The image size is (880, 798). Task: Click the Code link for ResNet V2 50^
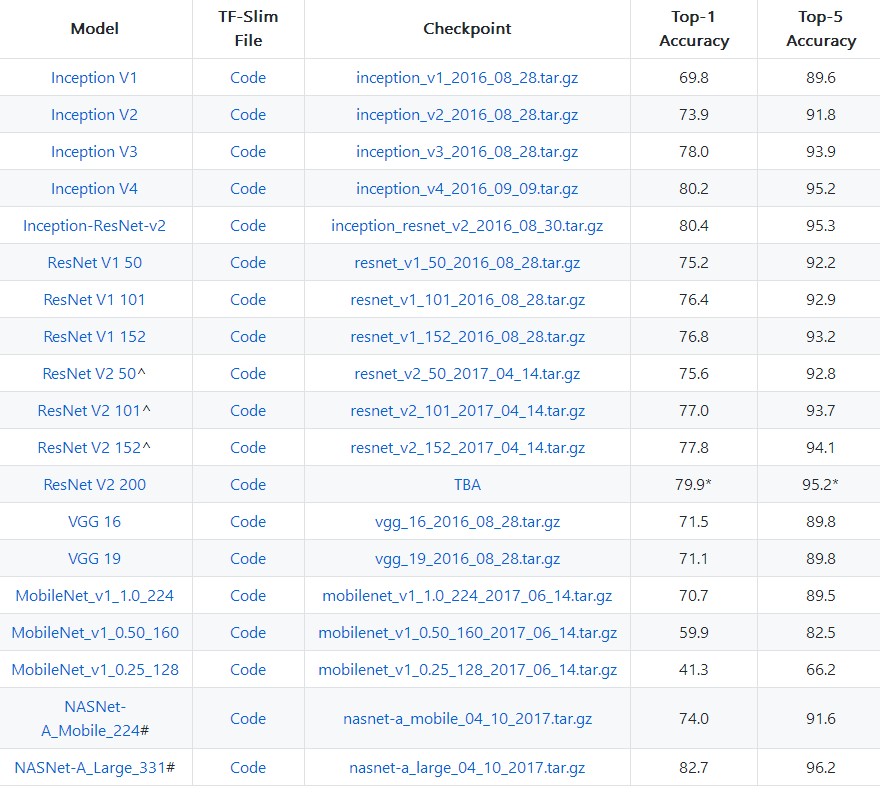(x=248, y=374)
